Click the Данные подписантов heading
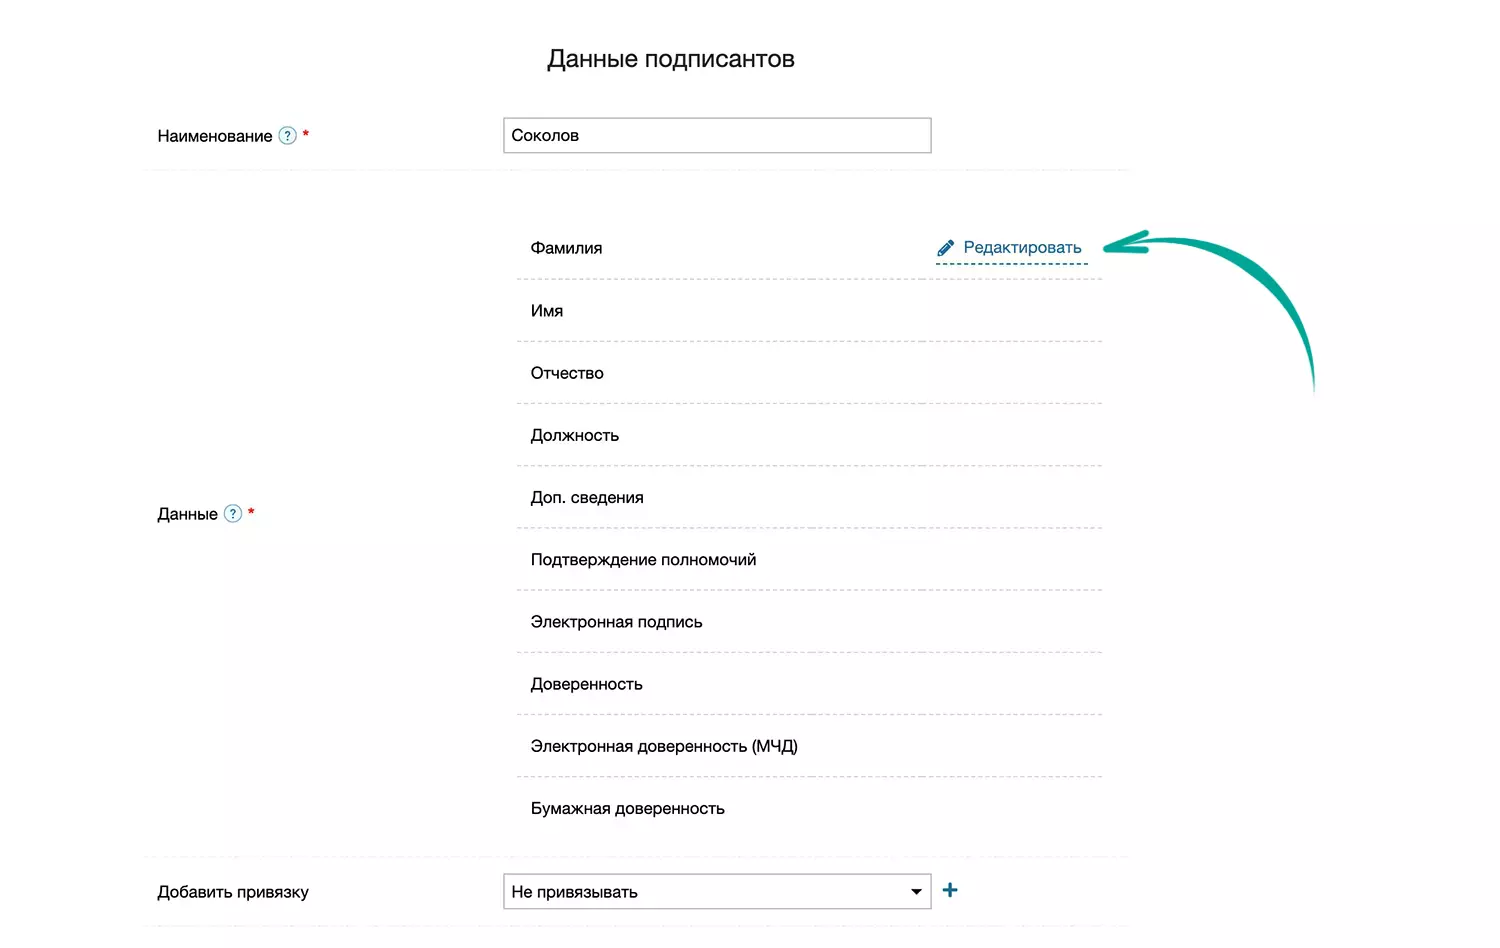Screen dimensions: 1500x948 (670, 59)
